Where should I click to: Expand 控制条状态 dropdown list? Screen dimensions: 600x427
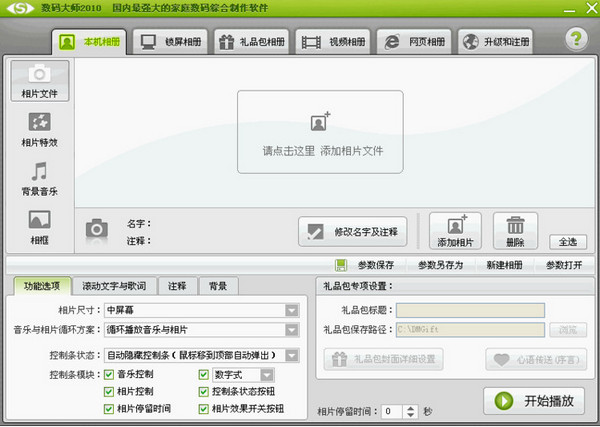point(292,354)
